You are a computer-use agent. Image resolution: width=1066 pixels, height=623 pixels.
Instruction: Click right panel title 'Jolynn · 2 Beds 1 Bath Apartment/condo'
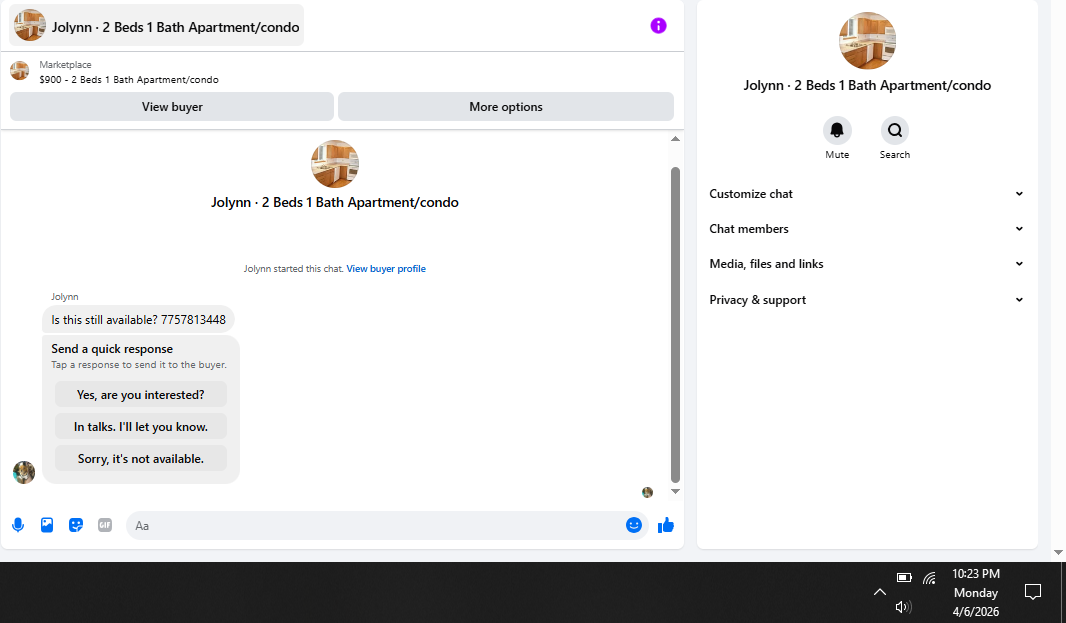point(867,85)
